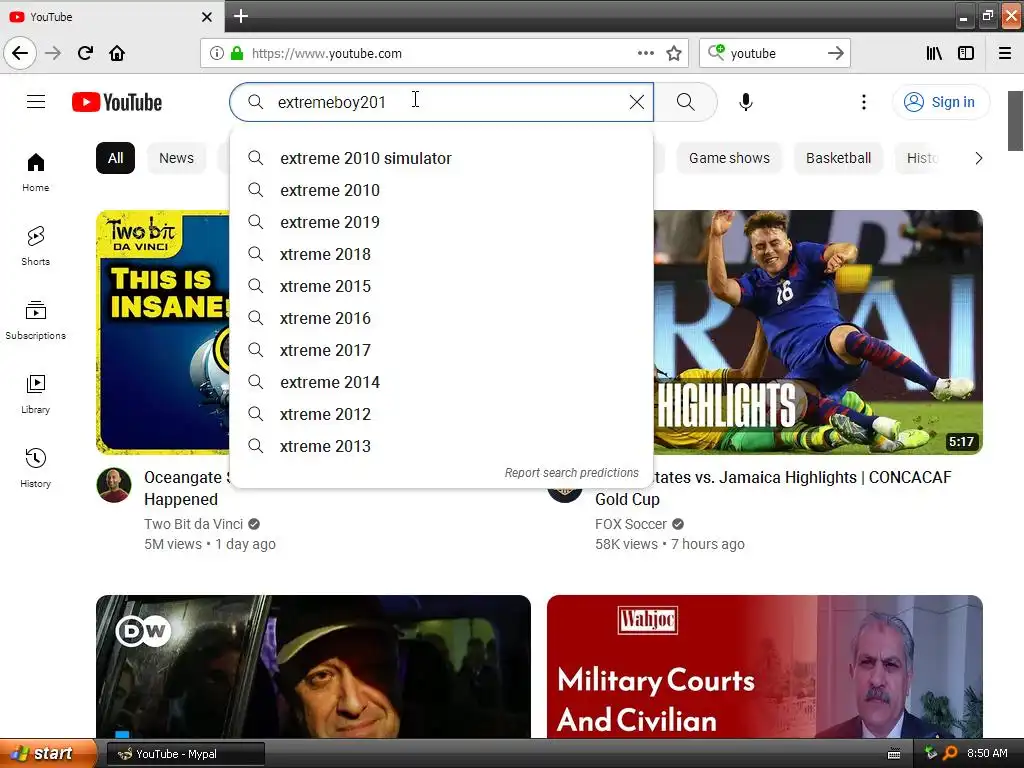This screenshot has height=768, width=1024.
Task: Choose suggestion 'extreme 2010 simulator'
Action: pos(441,158)
